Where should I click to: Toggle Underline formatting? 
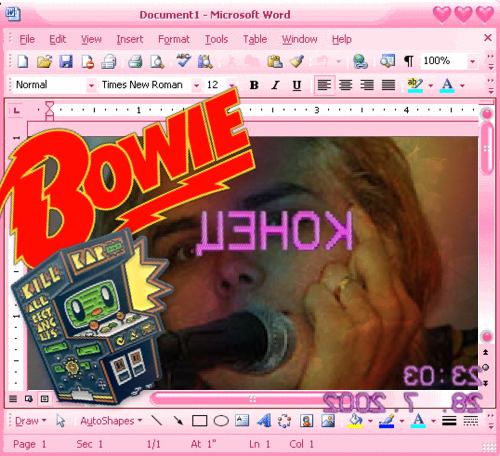[297, 85]
